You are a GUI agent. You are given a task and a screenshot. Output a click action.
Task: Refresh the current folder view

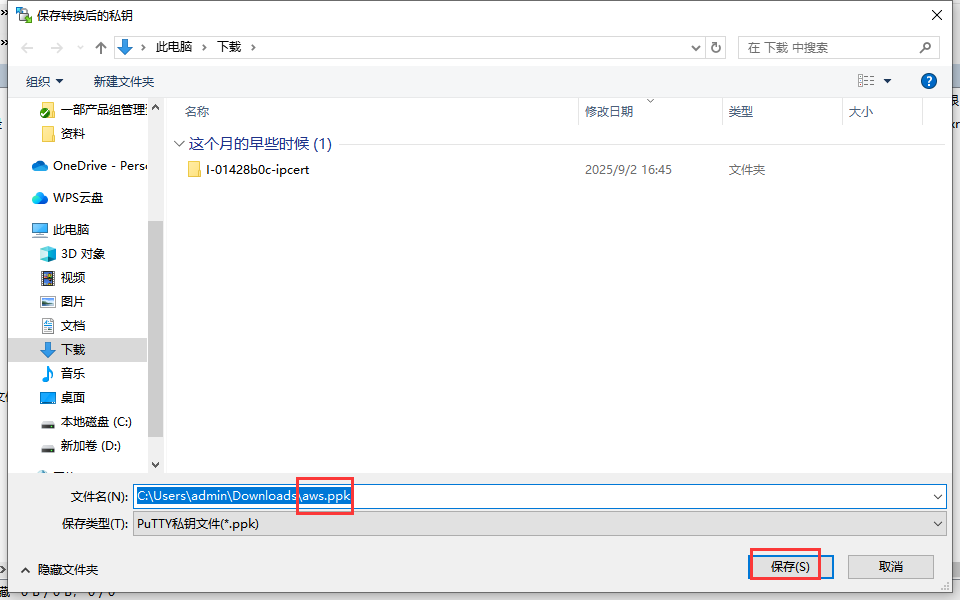click(x=715, y=48)
